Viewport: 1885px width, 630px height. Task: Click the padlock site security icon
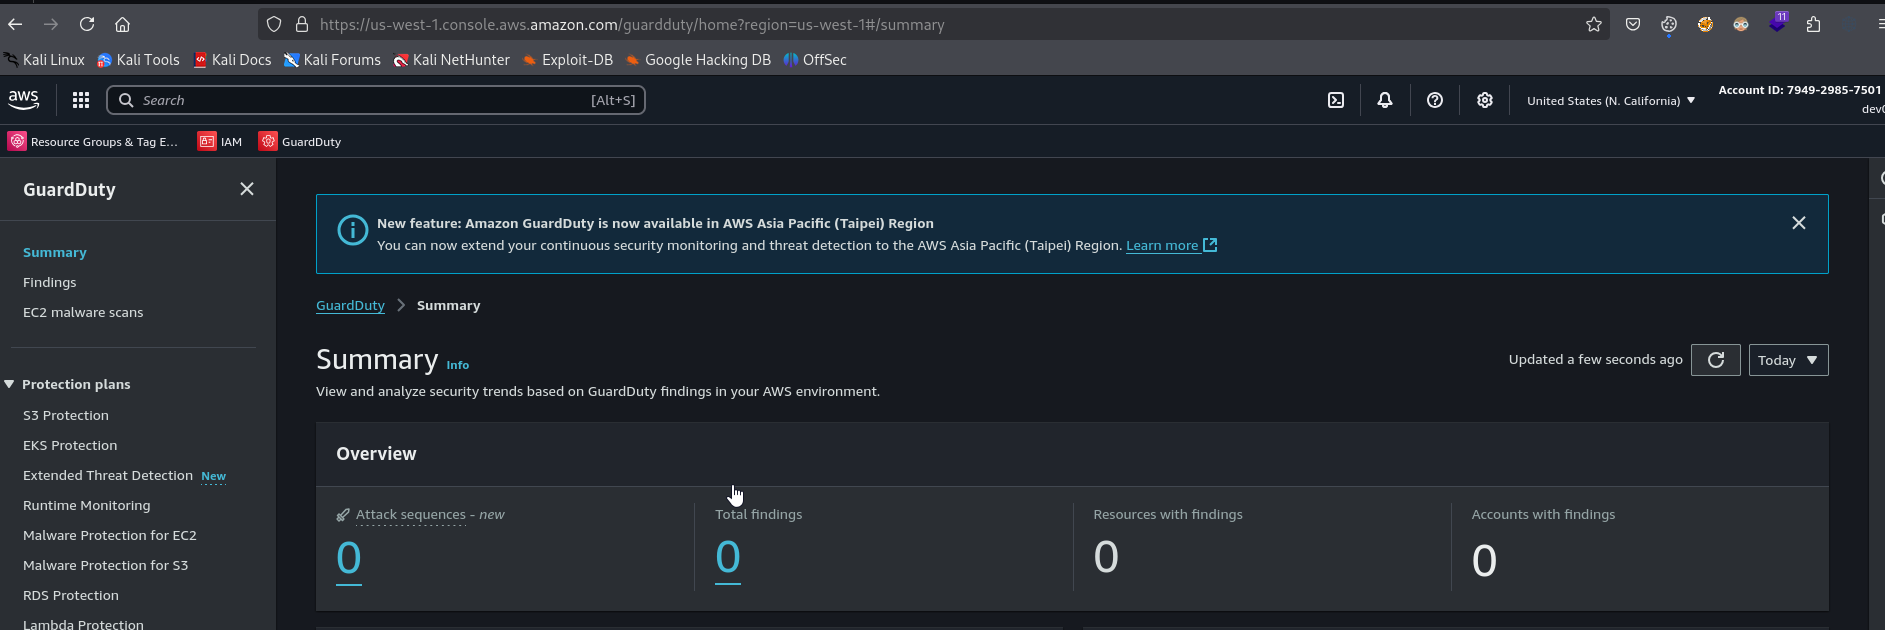coord(302,24)
